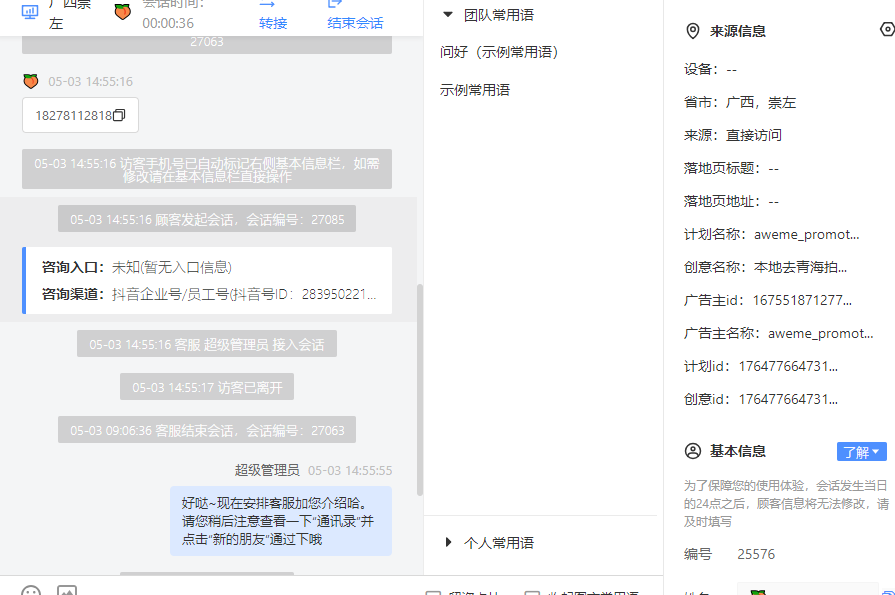Expand the 个人常用语 section
The image size is (895, 595).
[x=448, y=542]
